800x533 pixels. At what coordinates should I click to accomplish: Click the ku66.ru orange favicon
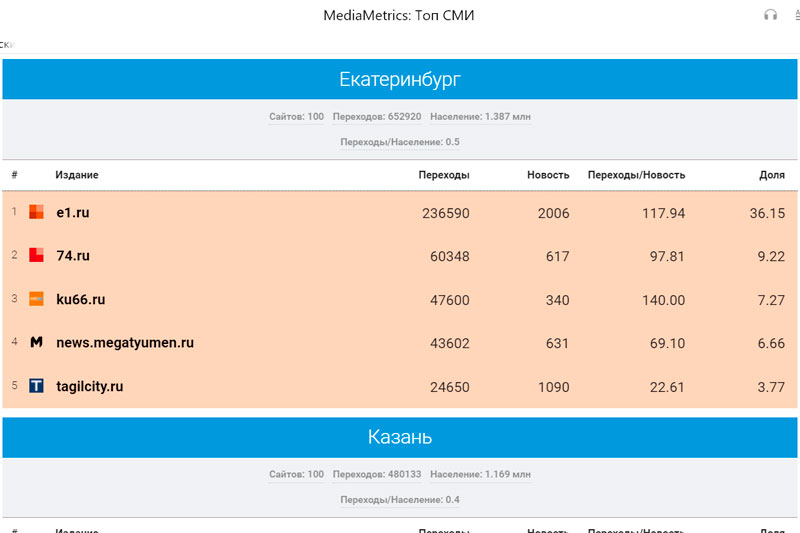tap(36, 299)
